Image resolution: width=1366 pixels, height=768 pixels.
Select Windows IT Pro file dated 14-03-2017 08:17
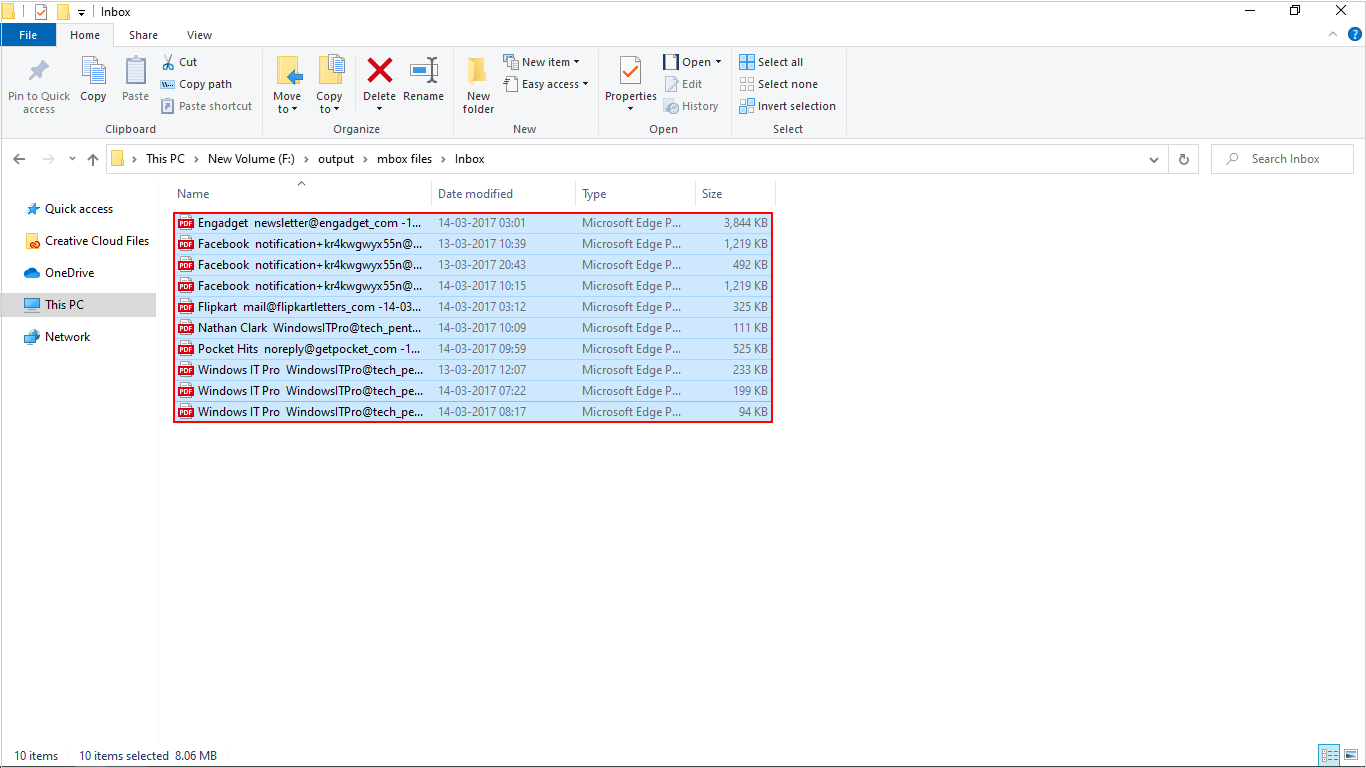pos(473,412)
